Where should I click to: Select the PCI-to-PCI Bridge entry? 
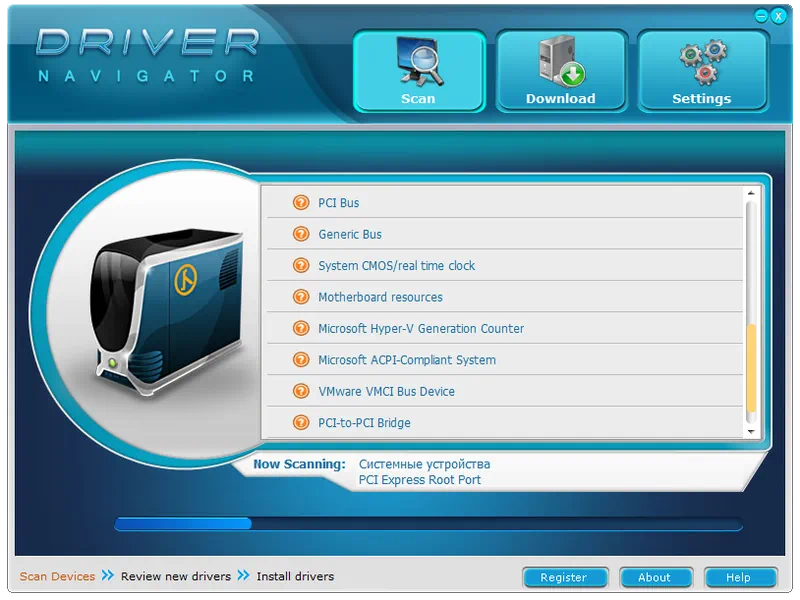[364, 423]
